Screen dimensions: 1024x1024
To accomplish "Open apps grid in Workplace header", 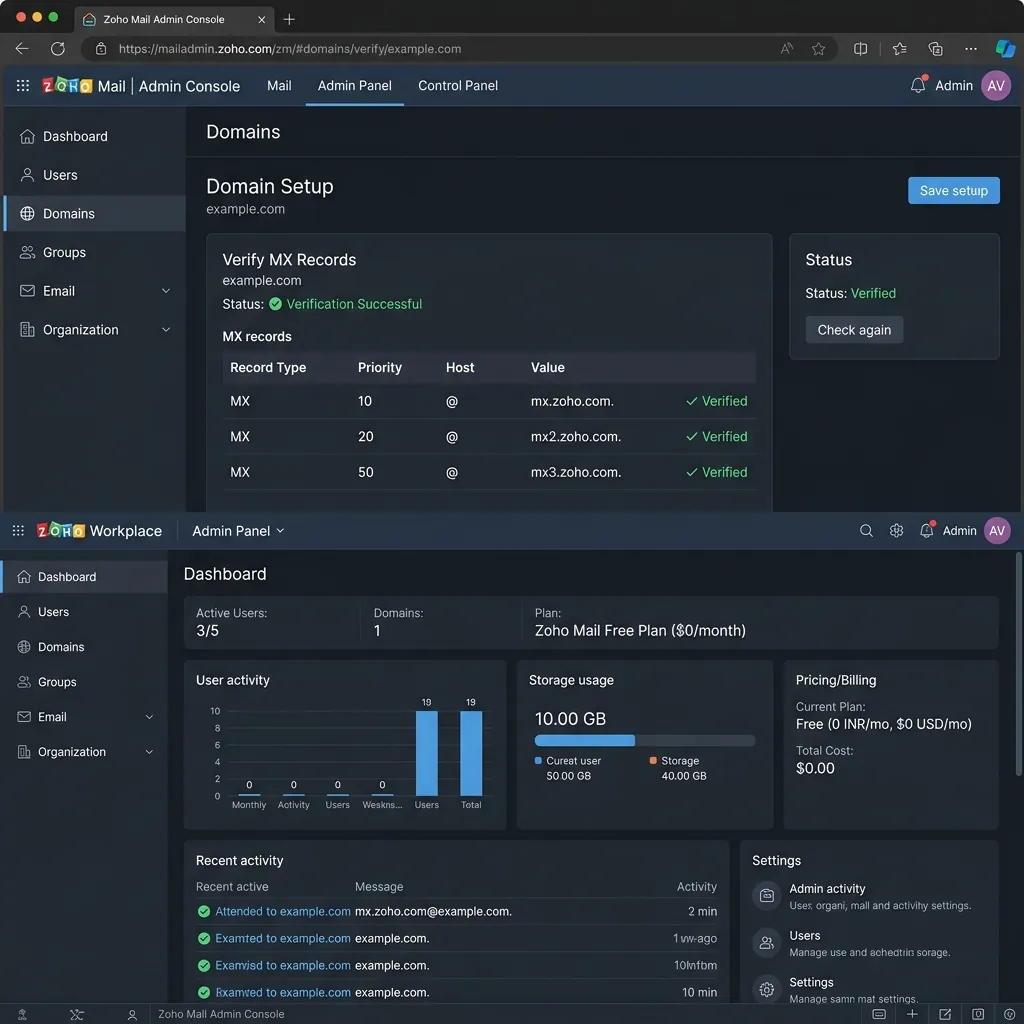I will pyautogui.click(x=18, y=531).
